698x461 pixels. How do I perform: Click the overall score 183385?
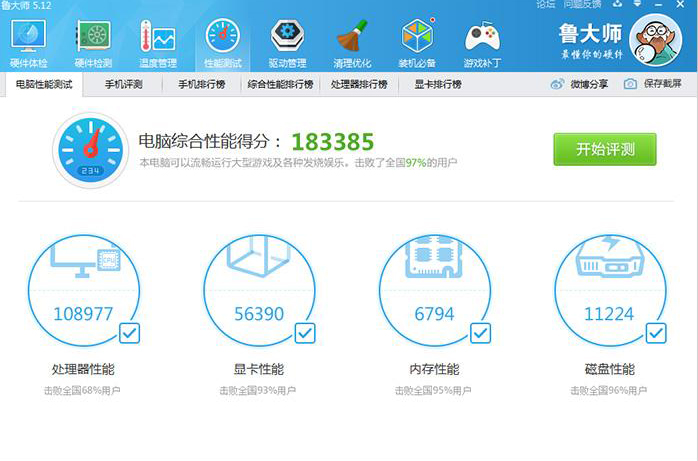[x=333, y=142]
